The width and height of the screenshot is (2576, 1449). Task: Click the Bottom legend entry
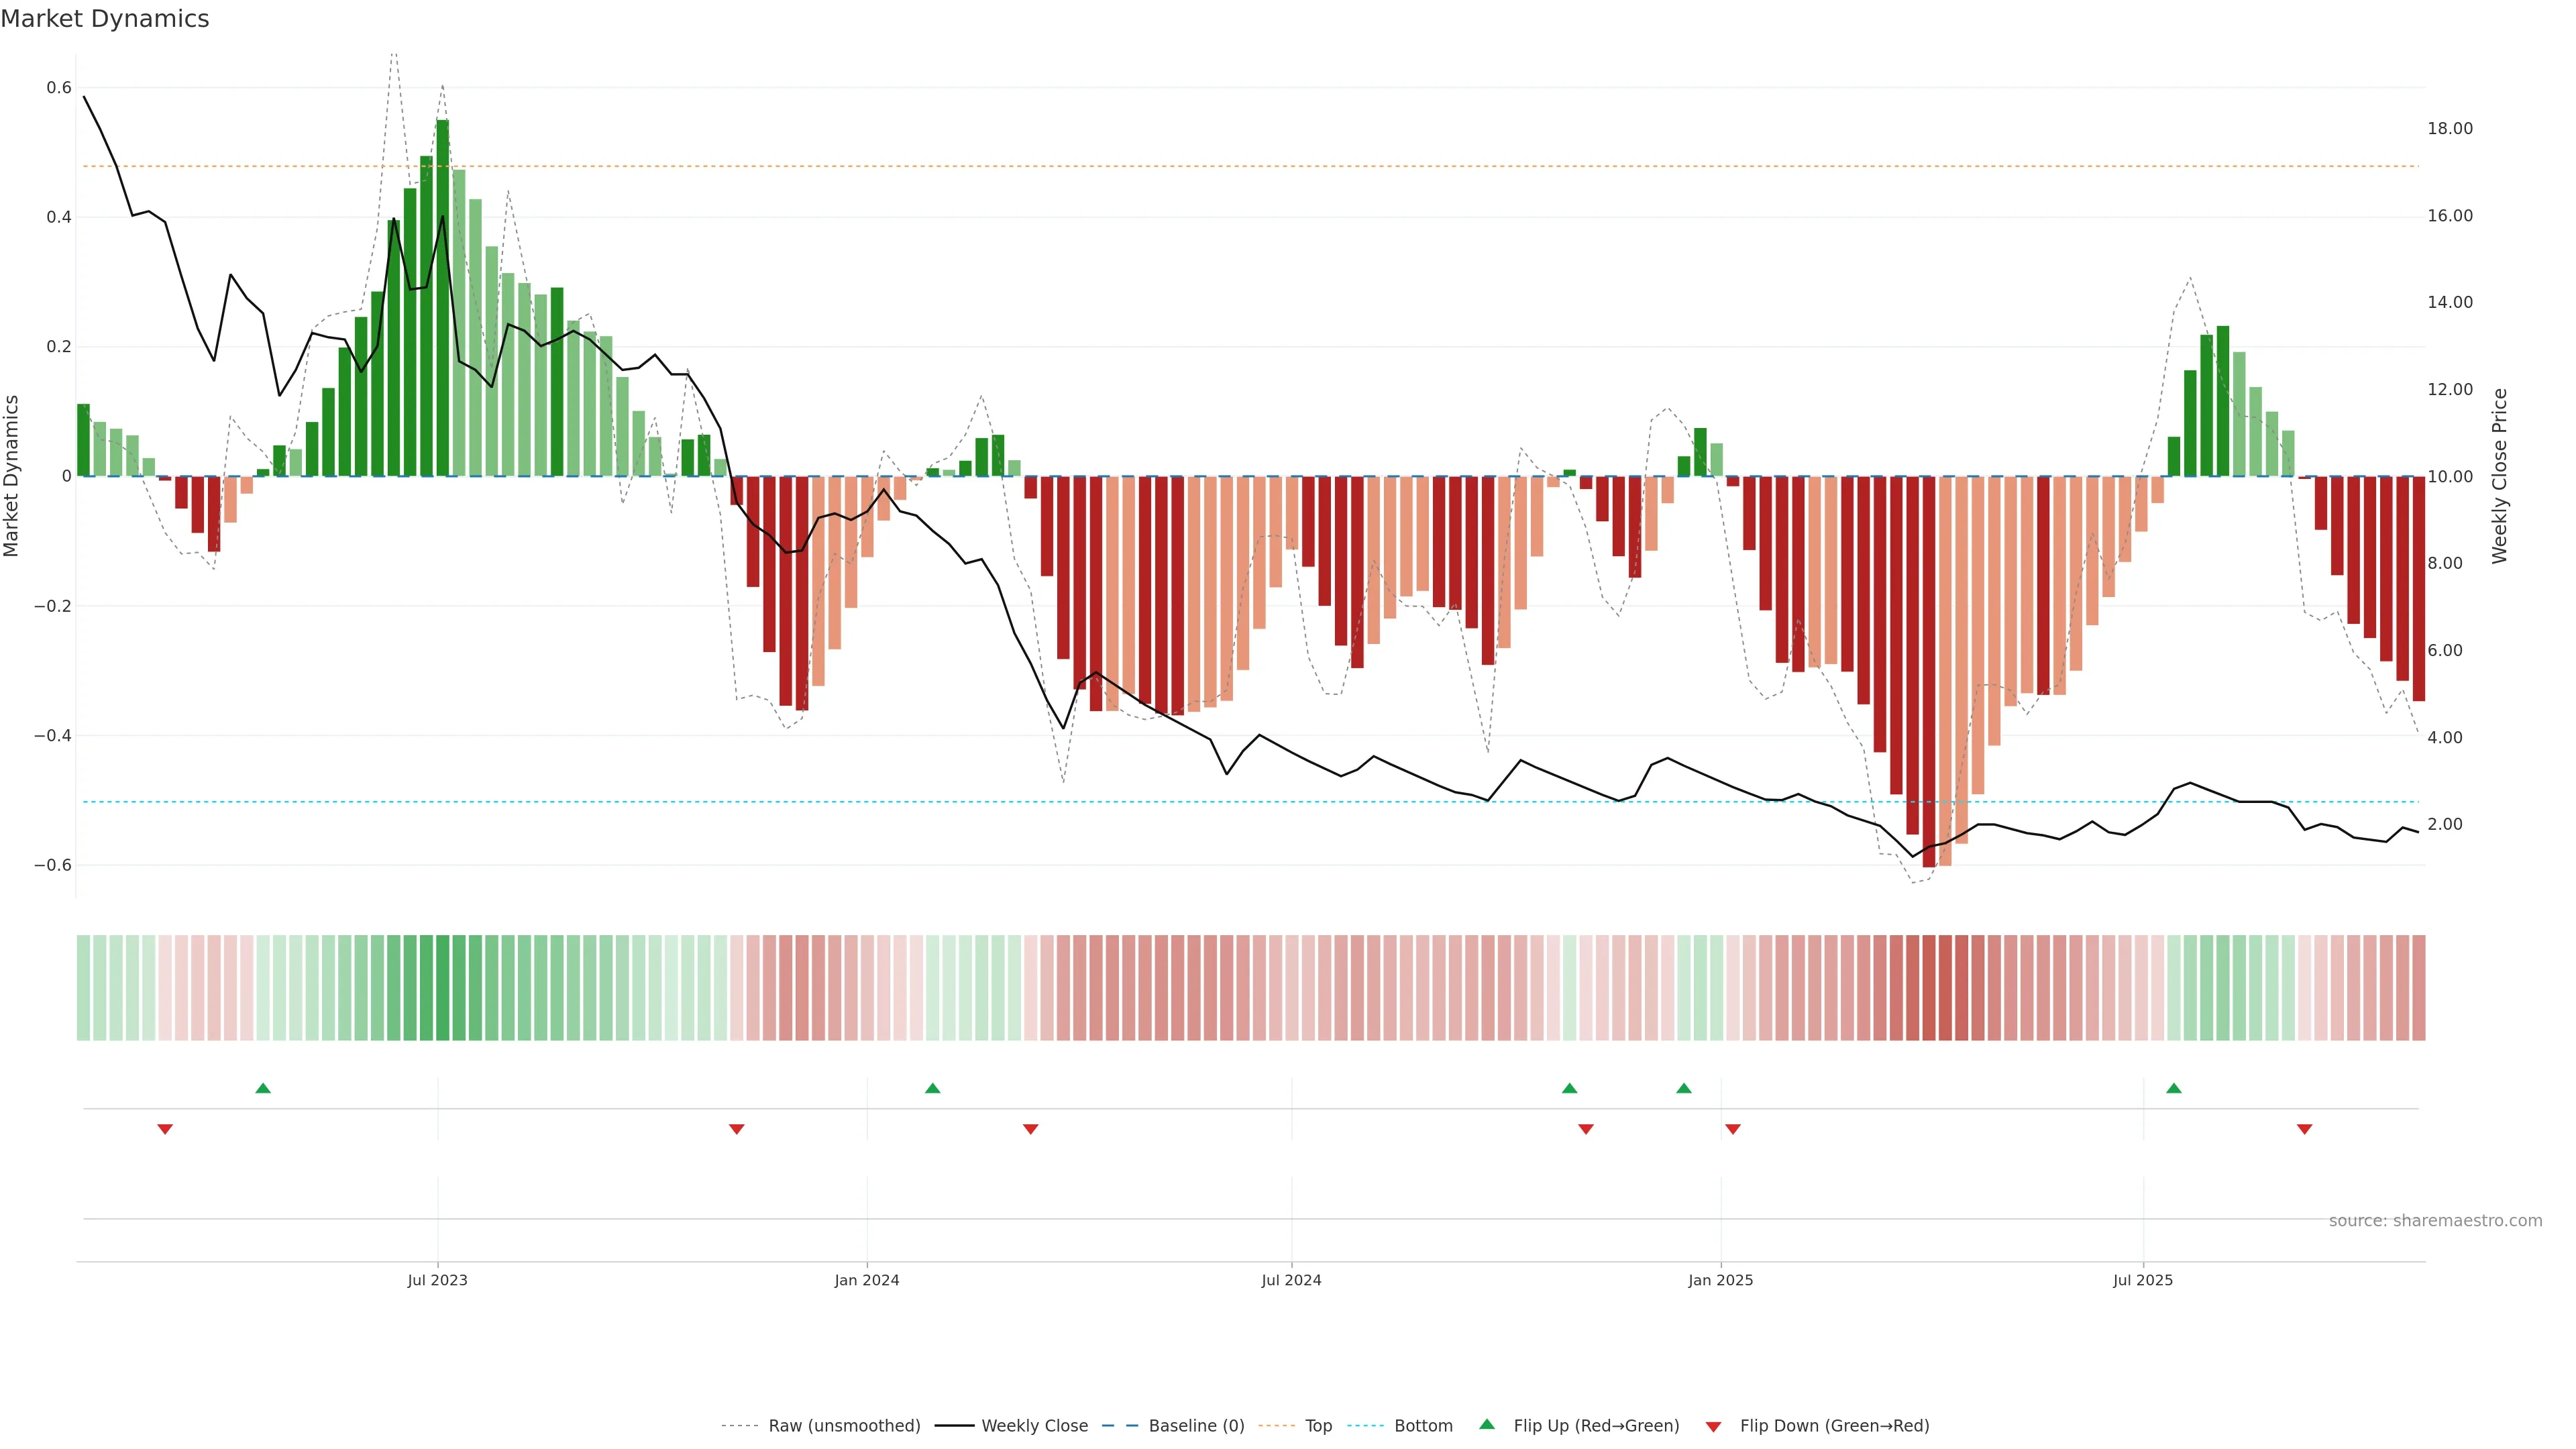click(1423, 1426)
